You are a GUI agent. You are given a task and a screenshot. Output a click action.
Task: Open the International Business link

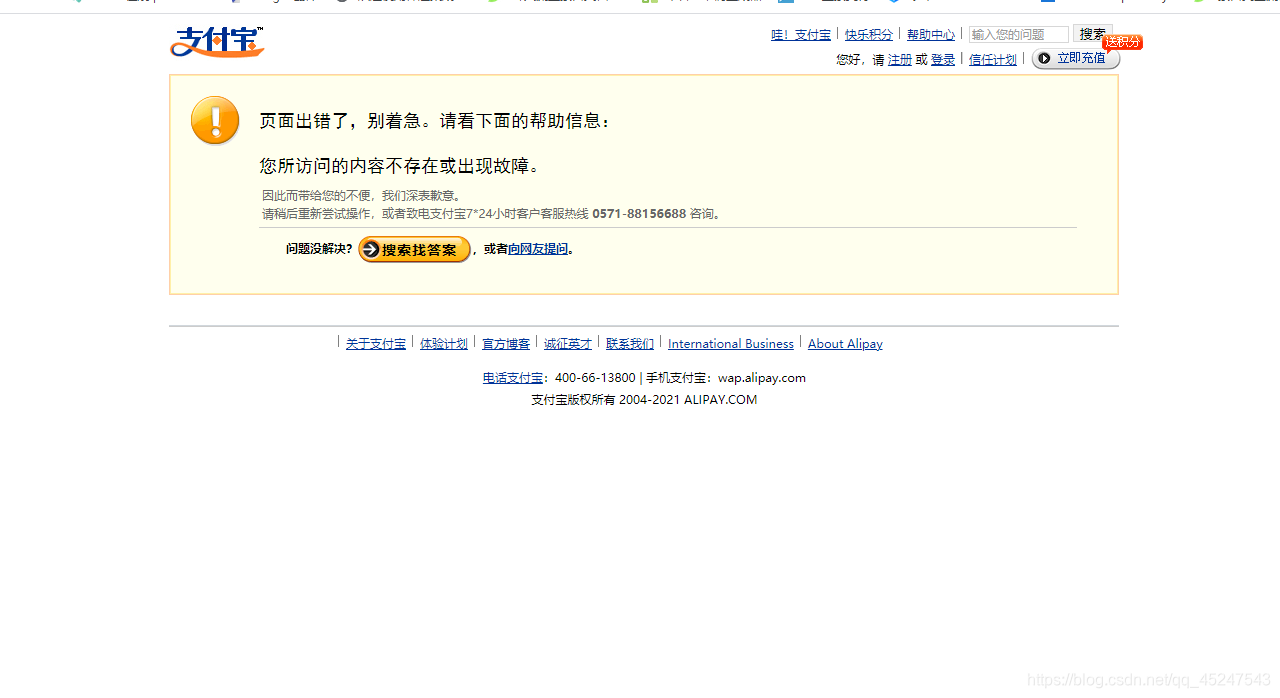[x=731, y=344]
